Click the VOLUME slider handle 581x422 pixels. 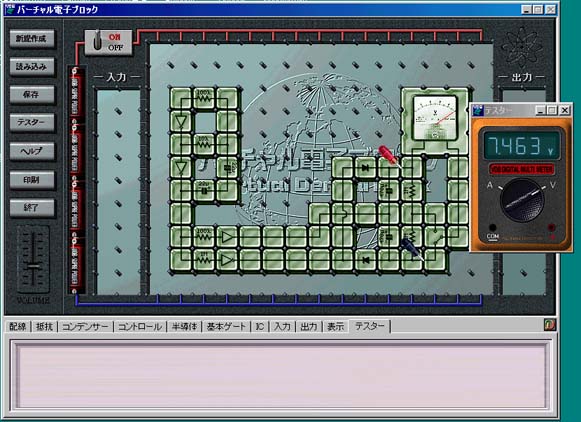click(34, 267)
